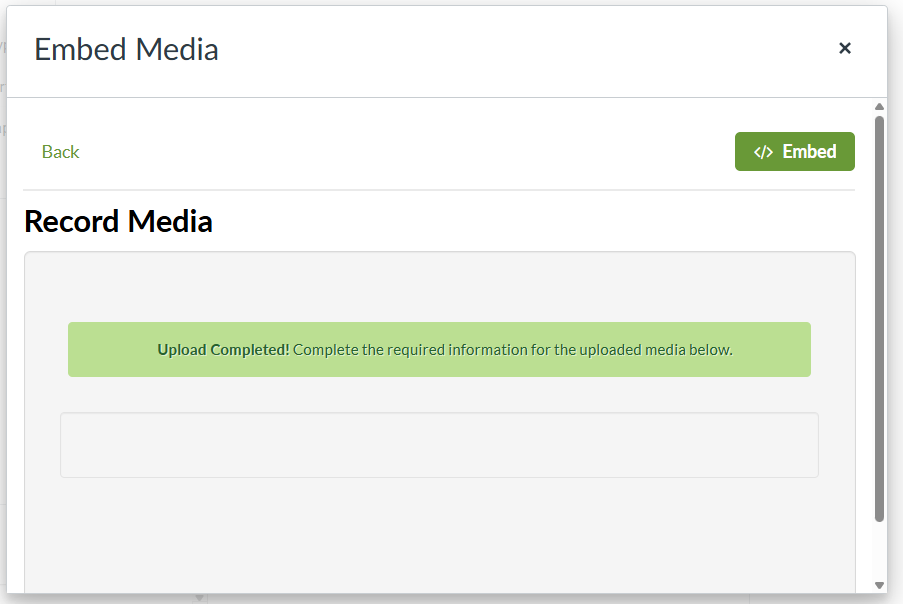This screenshot has width=903, height=604.
Task: Click the dialog header's blank area
Action: [520, 50]
